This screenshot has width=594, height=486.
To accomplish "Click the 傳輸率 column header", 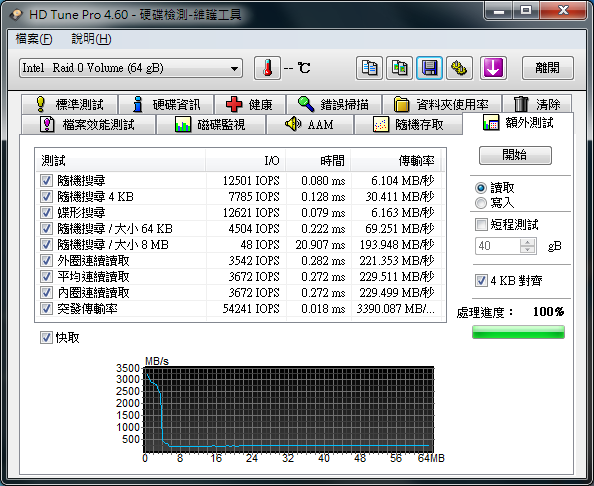I will [x=396, y=161].
